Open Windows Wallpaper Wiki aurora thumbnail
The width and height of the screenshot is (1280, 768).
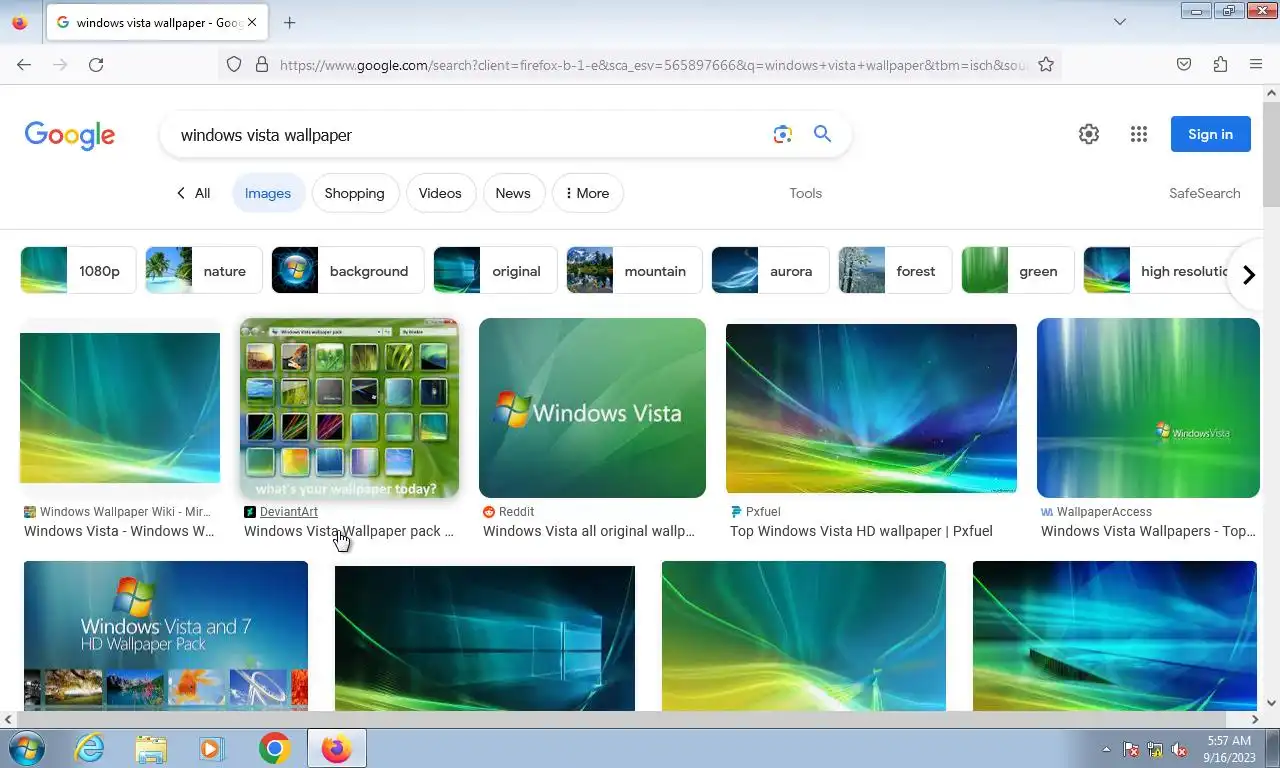point(120,408)
